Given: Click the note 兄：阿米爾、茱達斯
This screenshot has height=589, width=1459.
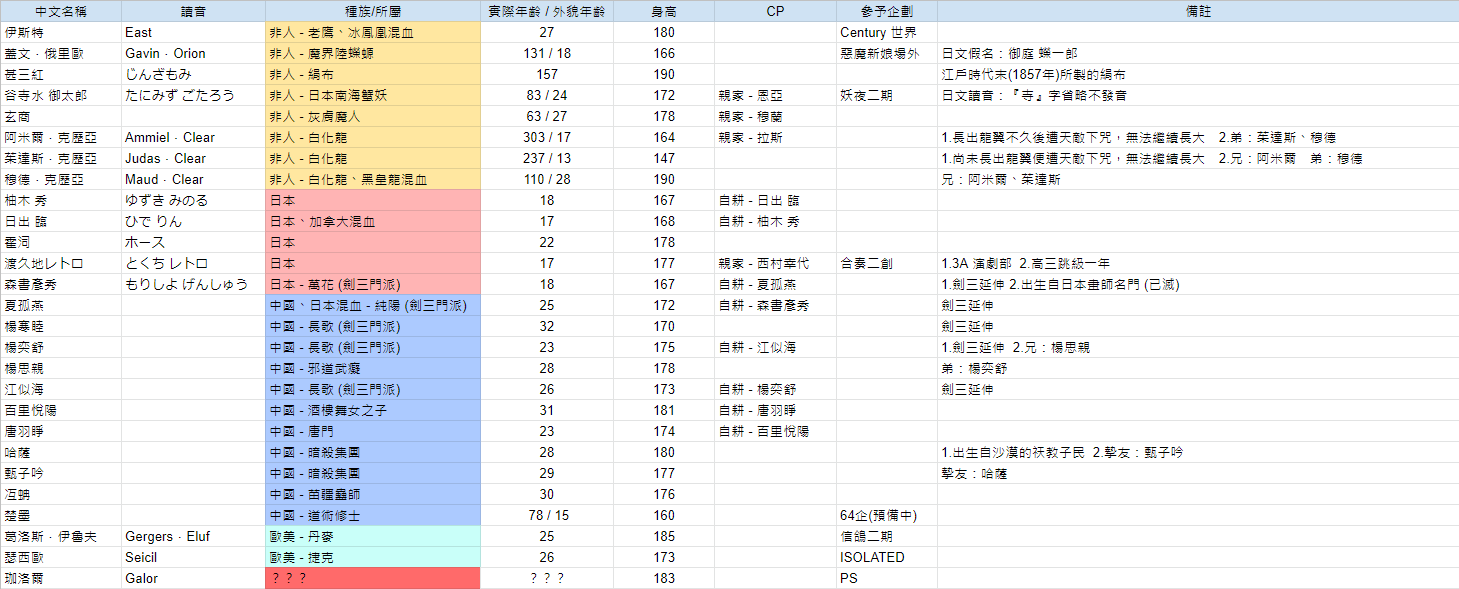Looking at the screenshot, I should coord(1198,180).
